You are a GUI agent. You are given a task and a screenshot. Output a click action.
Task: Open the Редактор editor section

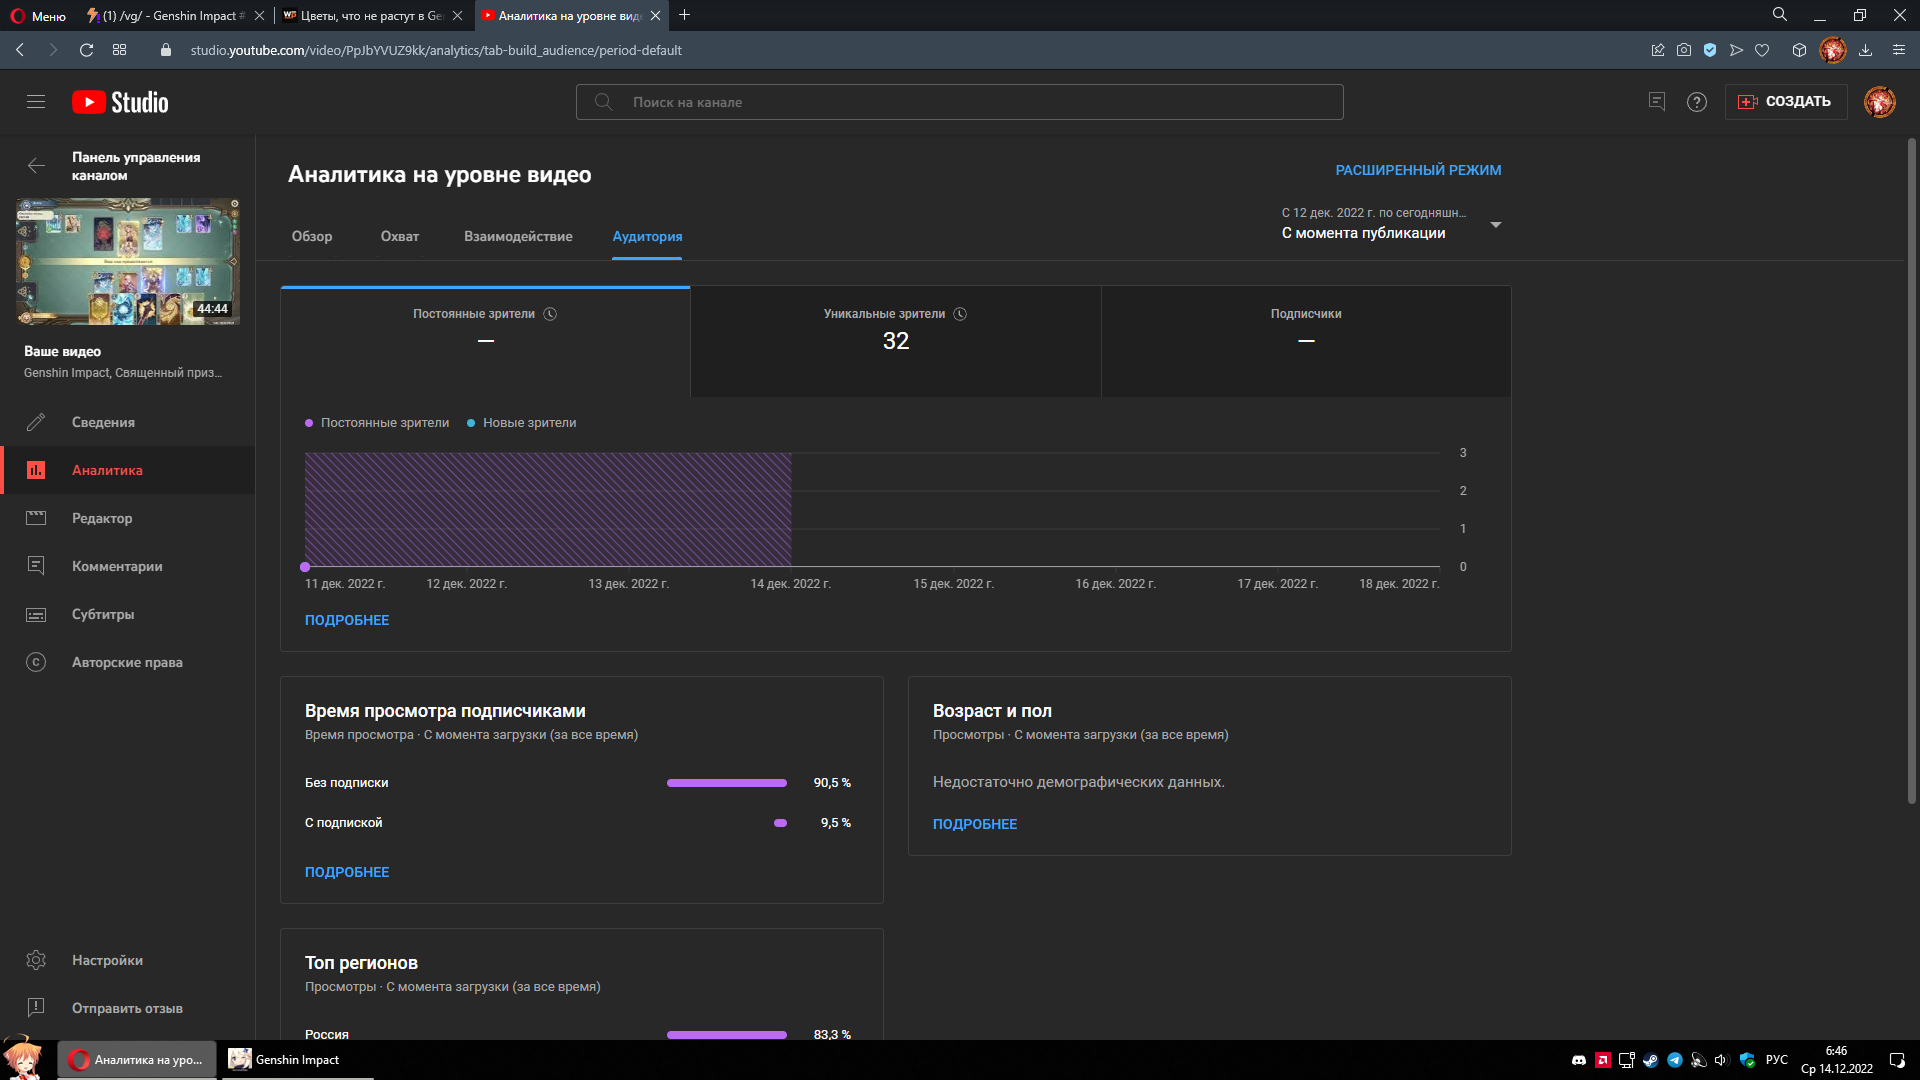[102, 518]
